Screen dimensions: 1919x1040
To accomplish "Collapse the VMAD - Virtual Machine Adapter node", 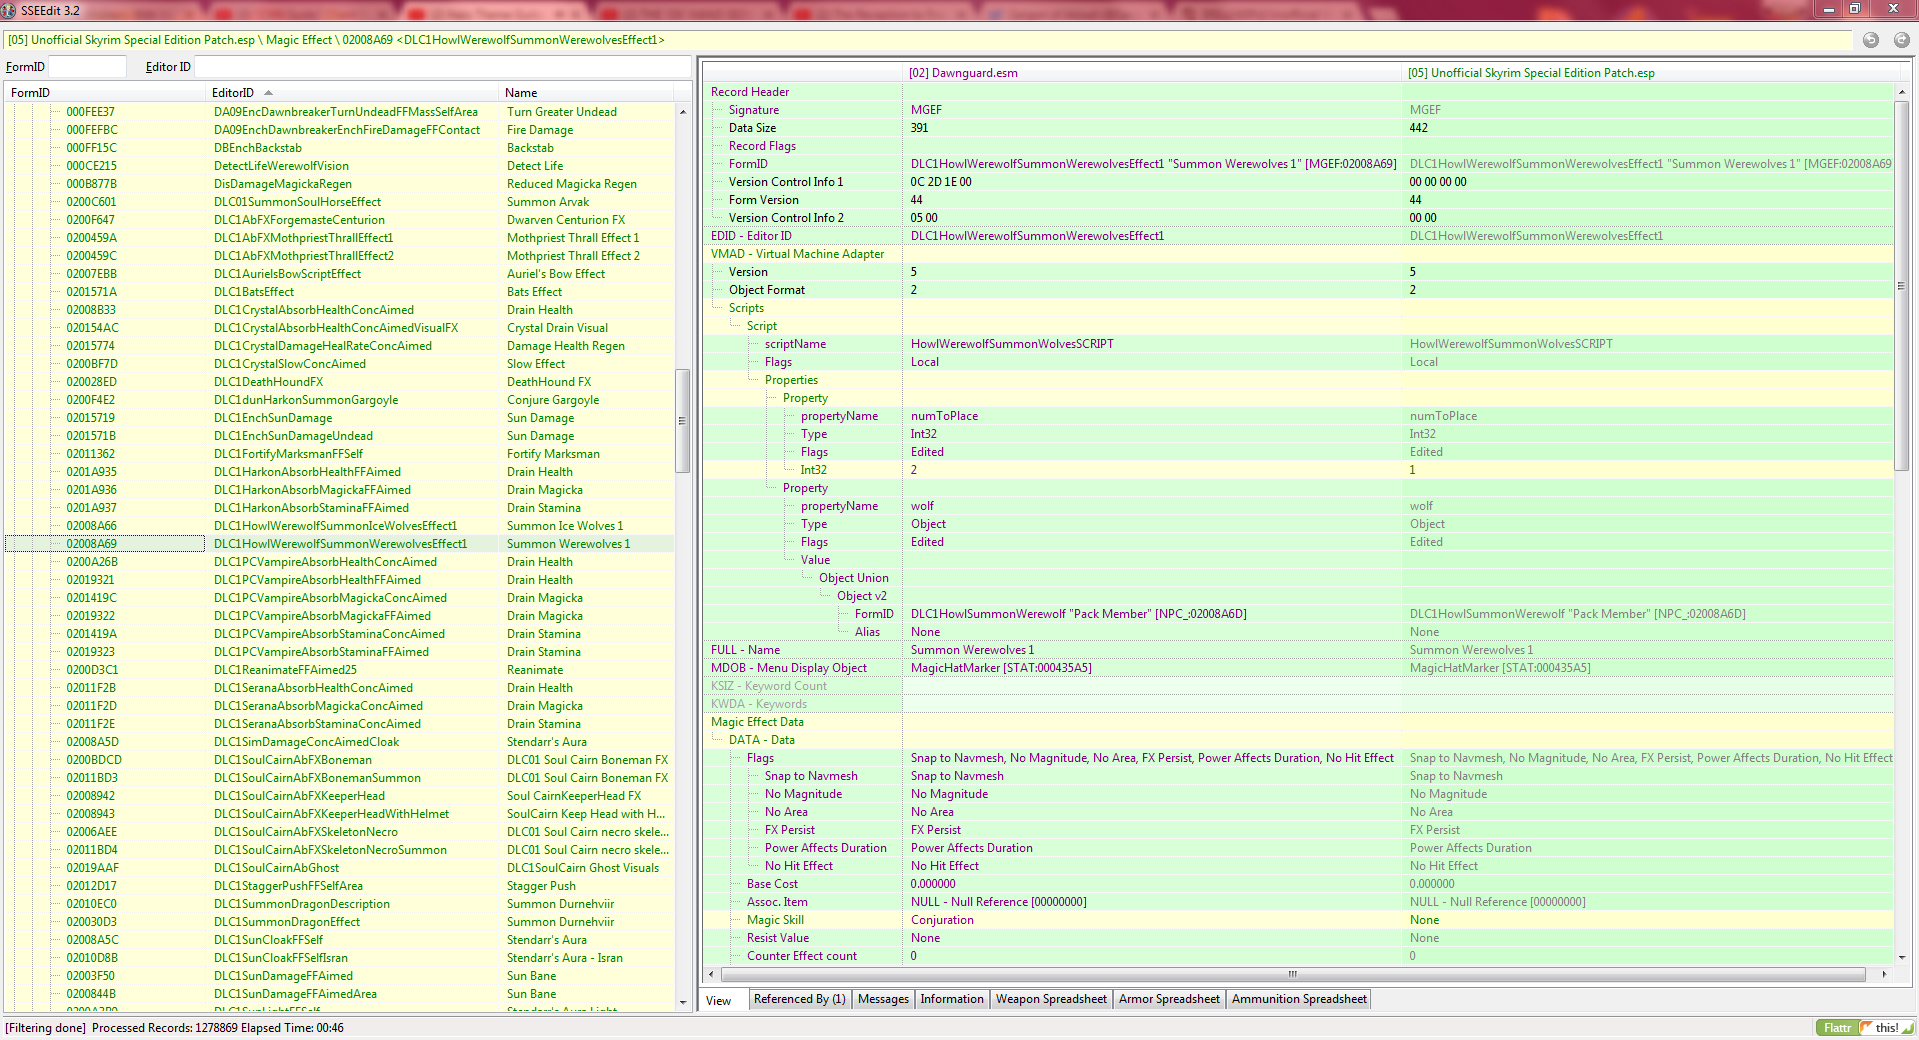I will coord(797,254).
